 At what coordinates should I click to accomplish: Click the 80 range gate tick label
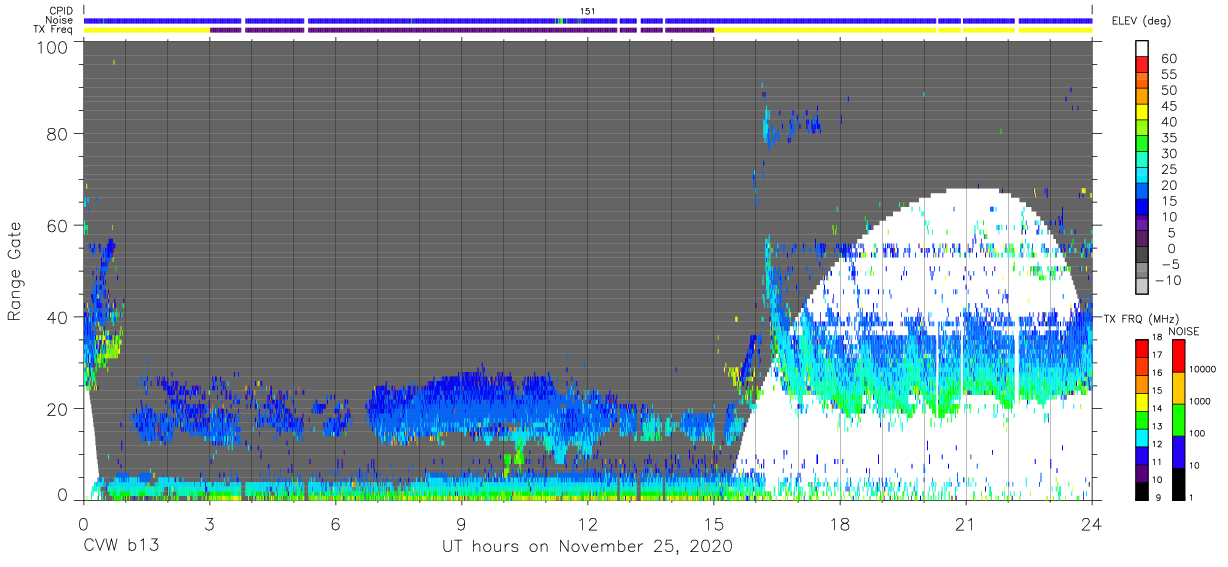56,134
